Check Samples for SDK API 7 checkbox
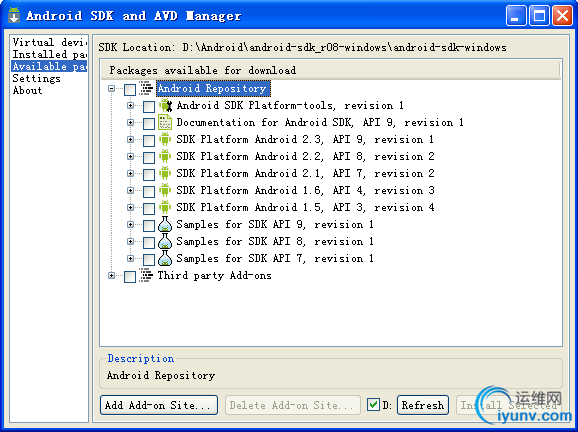Screen dimensions: 578x432 (149, 259)
